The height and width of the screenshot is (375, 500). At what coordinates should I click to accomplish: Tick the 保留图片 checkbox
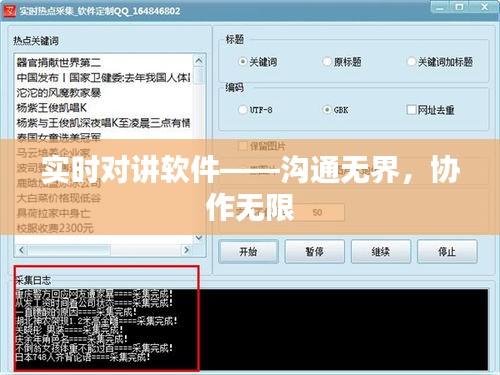coord(243,146)
